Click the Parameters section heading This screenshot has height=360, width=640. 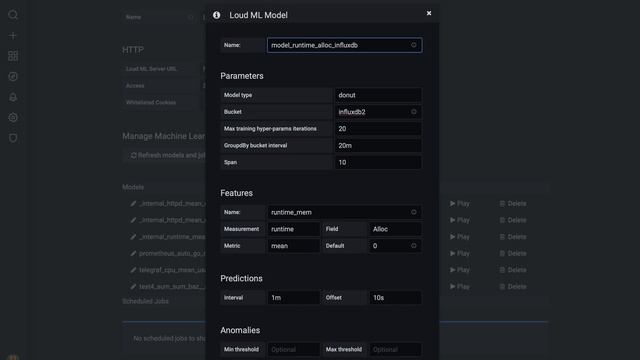coord(242,76)
